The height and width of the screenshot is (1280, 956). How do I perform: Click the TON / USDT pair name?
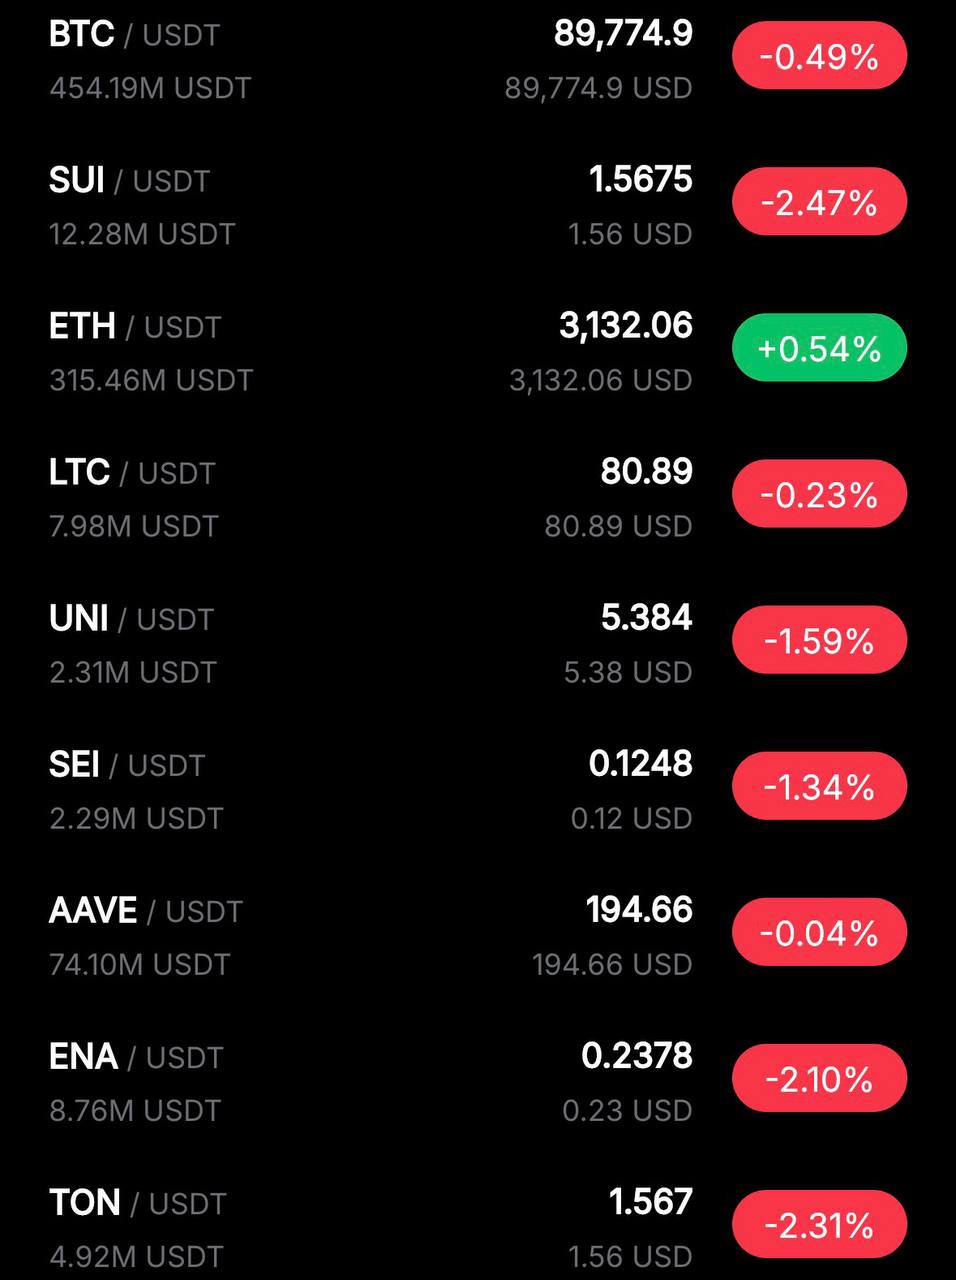coord(137,1203)
